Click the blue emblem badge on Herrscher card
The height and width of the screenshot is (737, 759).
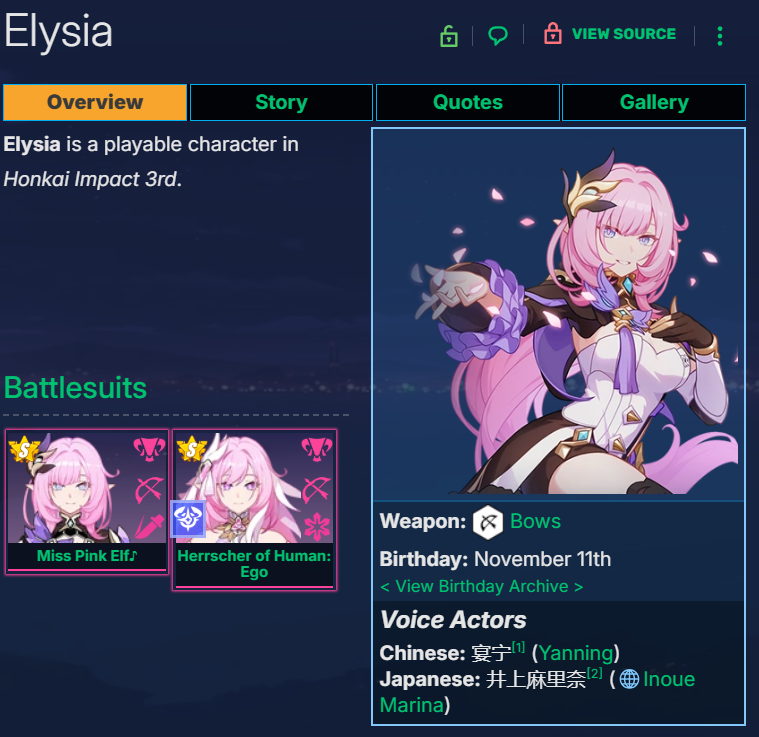click(188, 519)
